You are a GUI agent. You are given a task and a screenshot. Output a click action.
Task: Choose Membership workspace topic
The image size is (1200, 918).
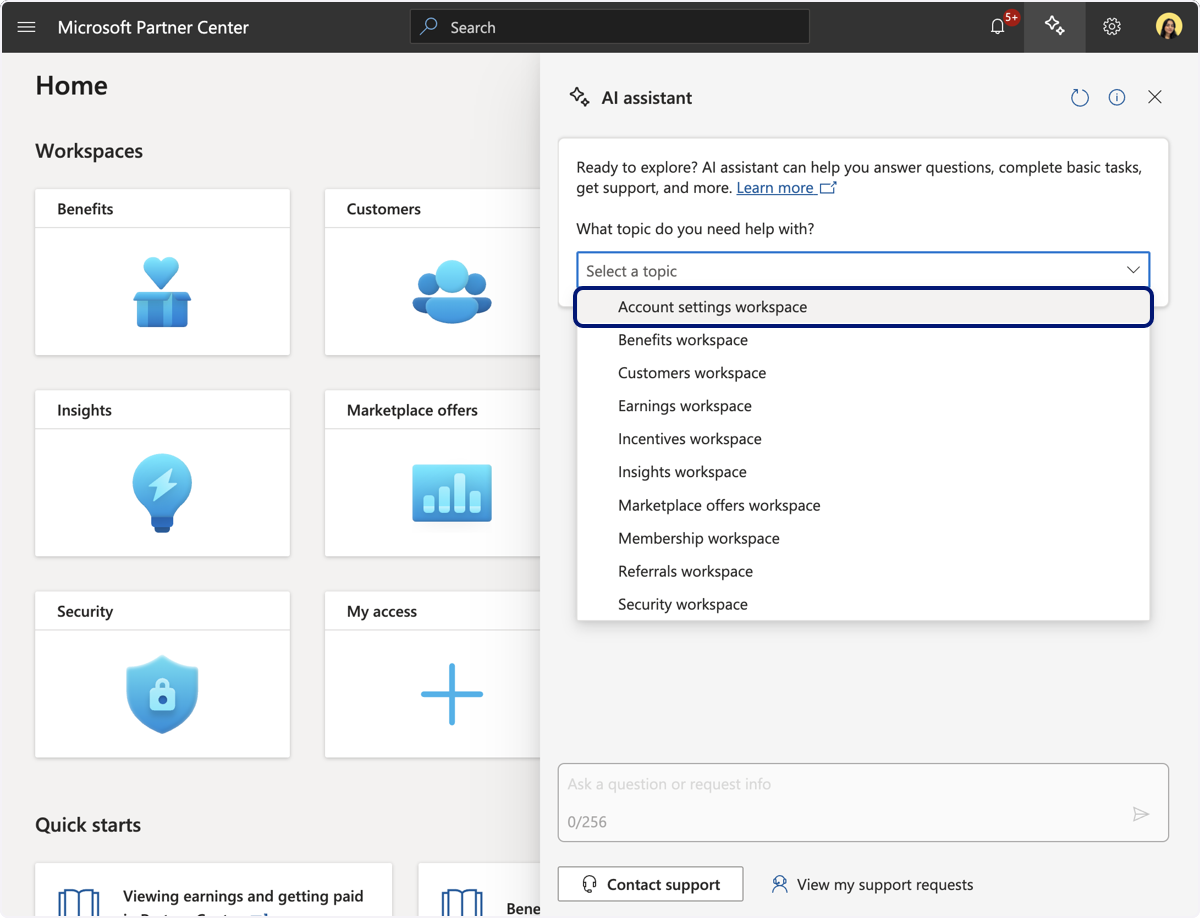pos(863,538)
